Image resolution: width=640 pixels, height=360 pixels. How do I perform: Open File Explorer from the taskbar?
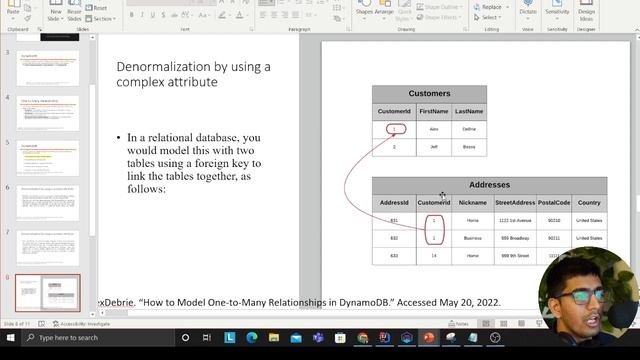tap(274, 338)
